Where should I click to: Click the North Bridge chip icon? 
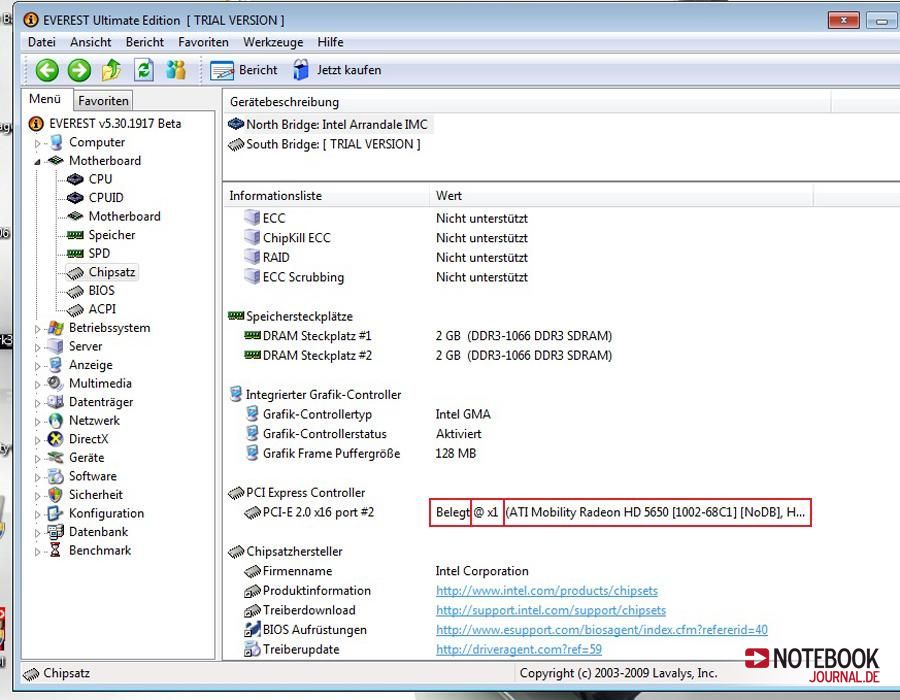(x=236, y=124)
